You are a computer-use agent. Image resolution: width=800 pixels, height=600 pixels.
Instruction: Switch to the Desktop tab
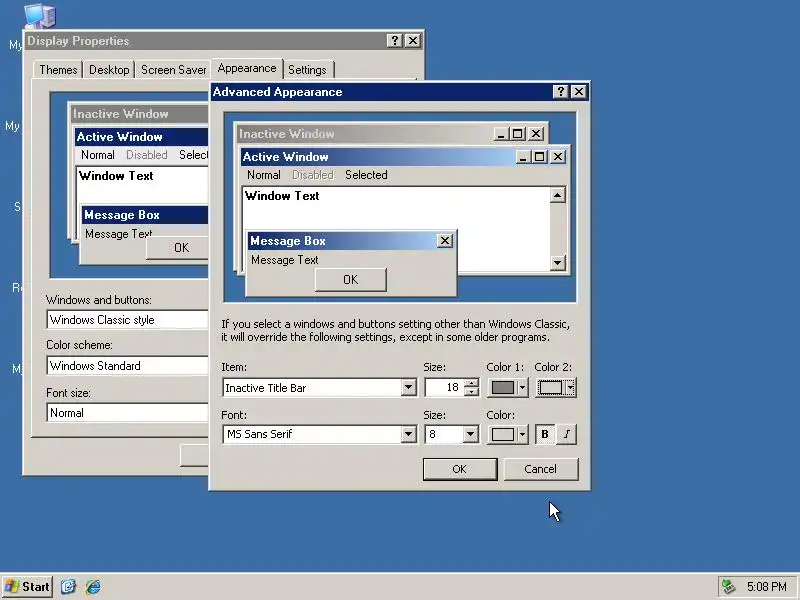[109, 70]
